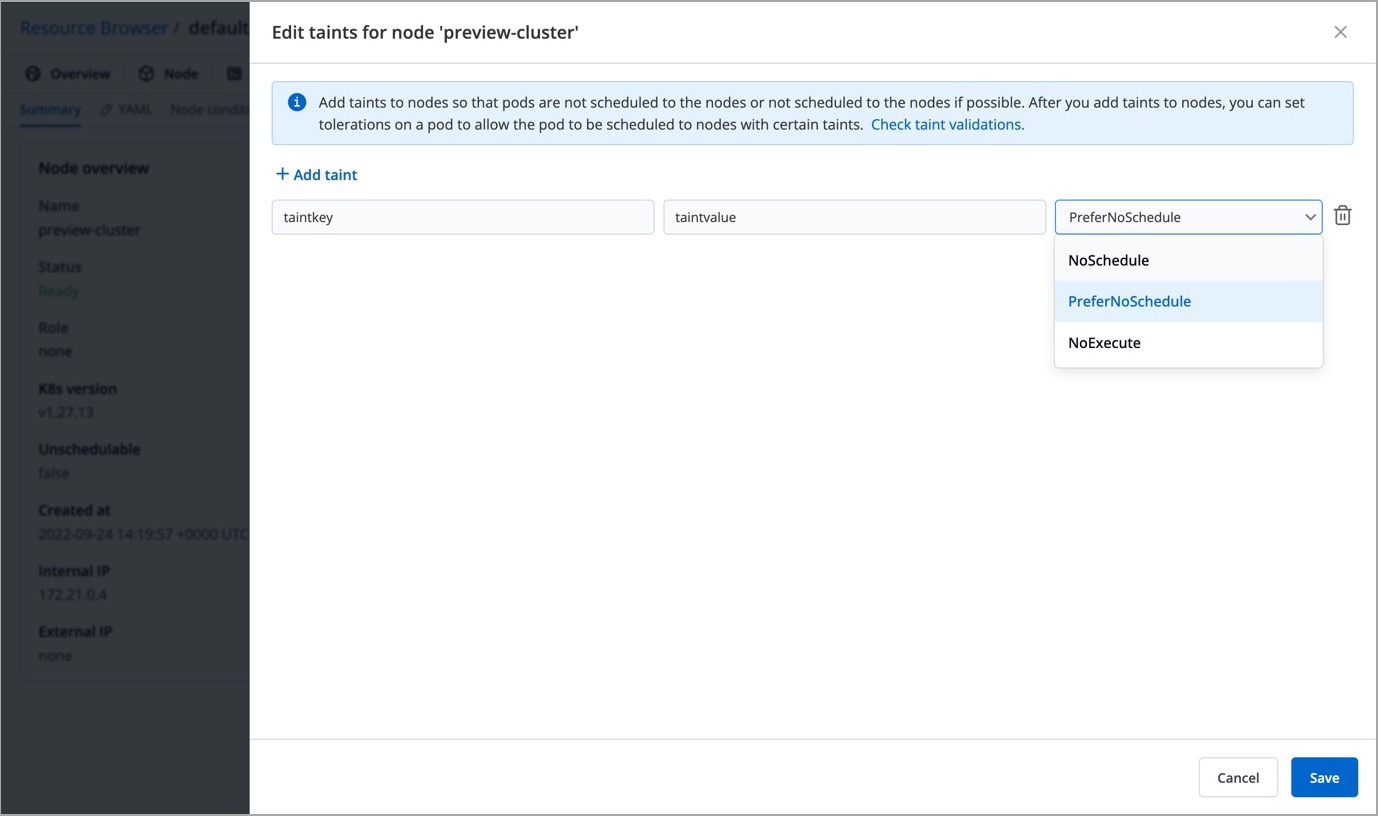Click the pencil icon beside YAML
This screenshot has height=816, width=1378.
pos(105,109)
